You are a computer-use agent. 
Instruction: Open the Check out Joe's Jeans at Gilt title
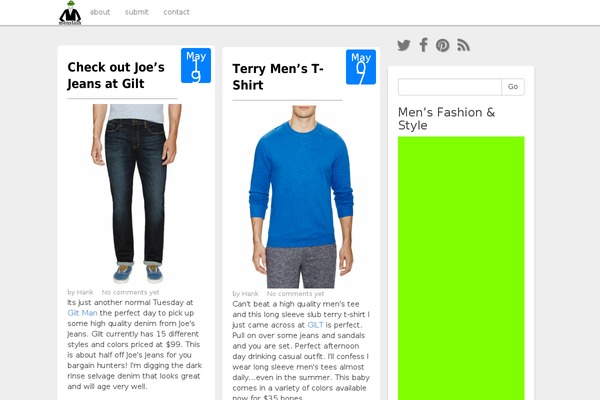click(116, 75)
